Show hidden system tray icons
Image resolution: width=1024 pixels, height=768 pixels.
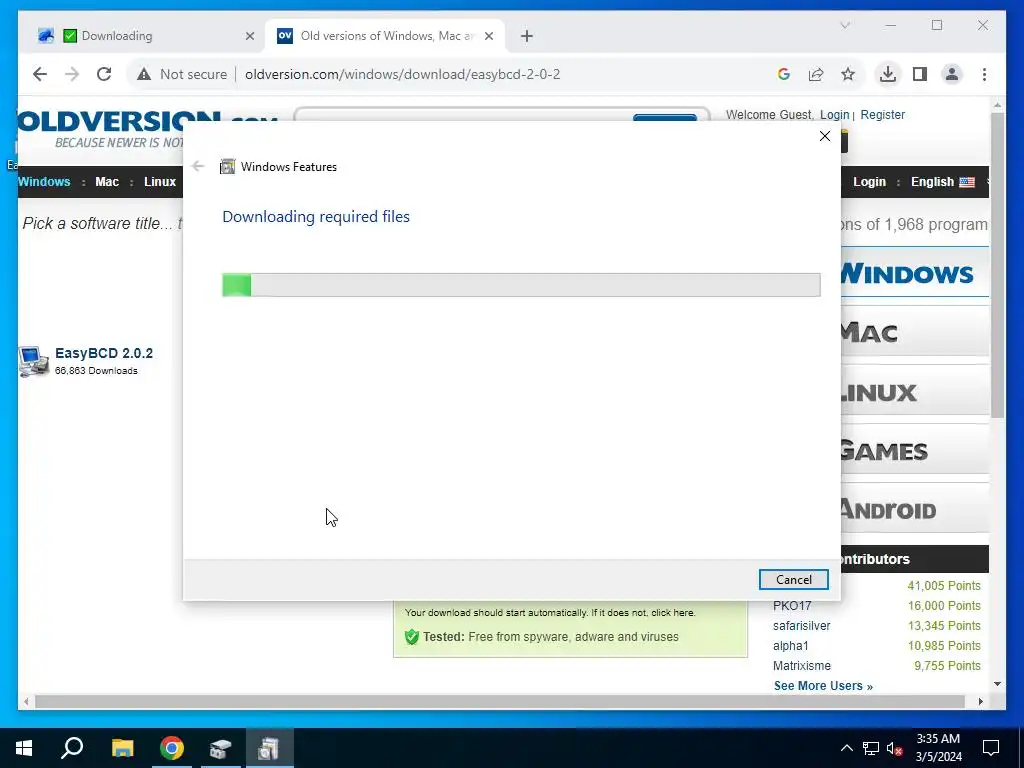click(846, 748)
